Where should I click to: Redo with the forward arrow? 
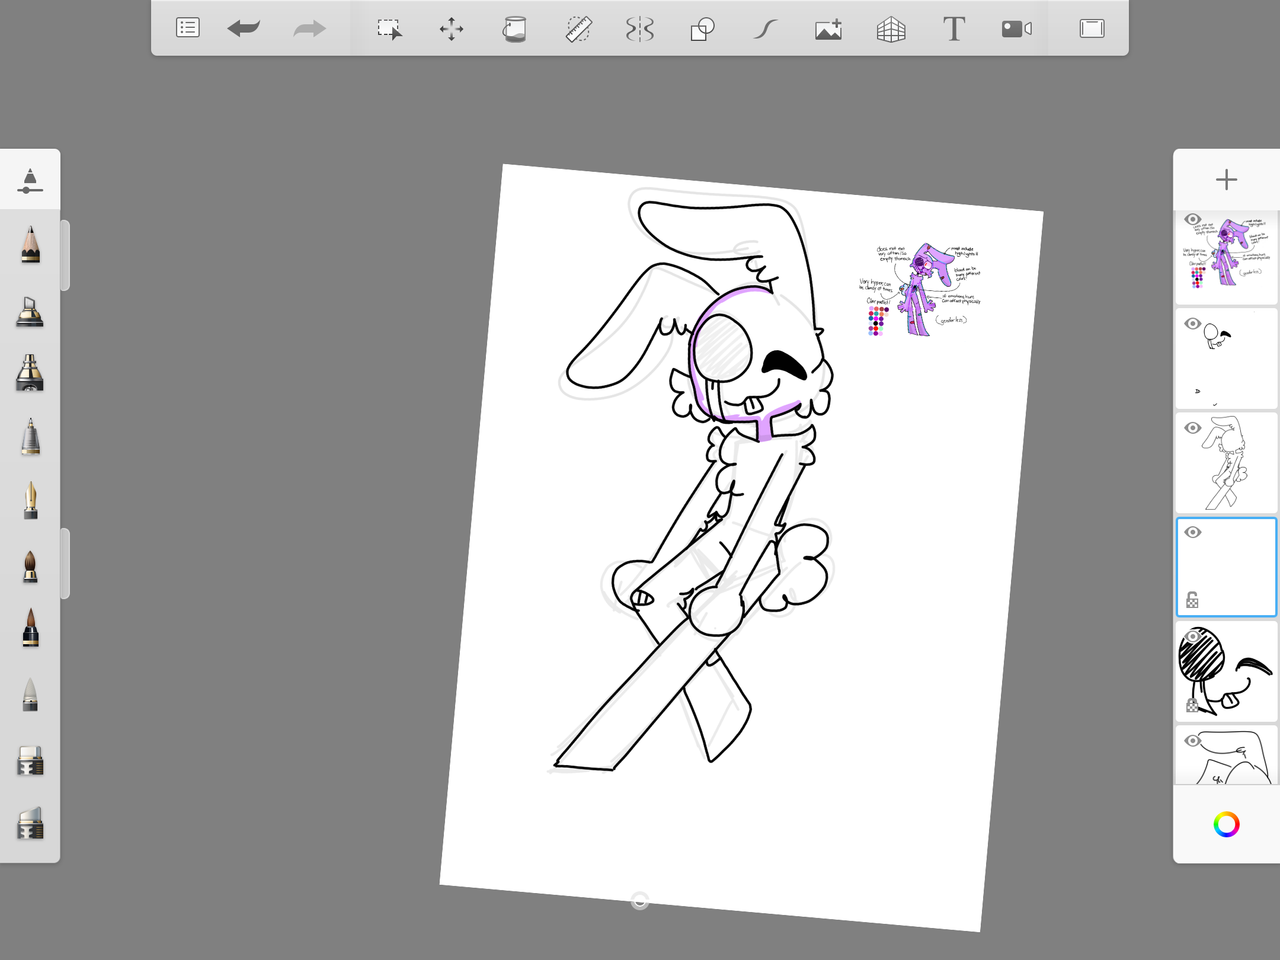click(309, 28)
